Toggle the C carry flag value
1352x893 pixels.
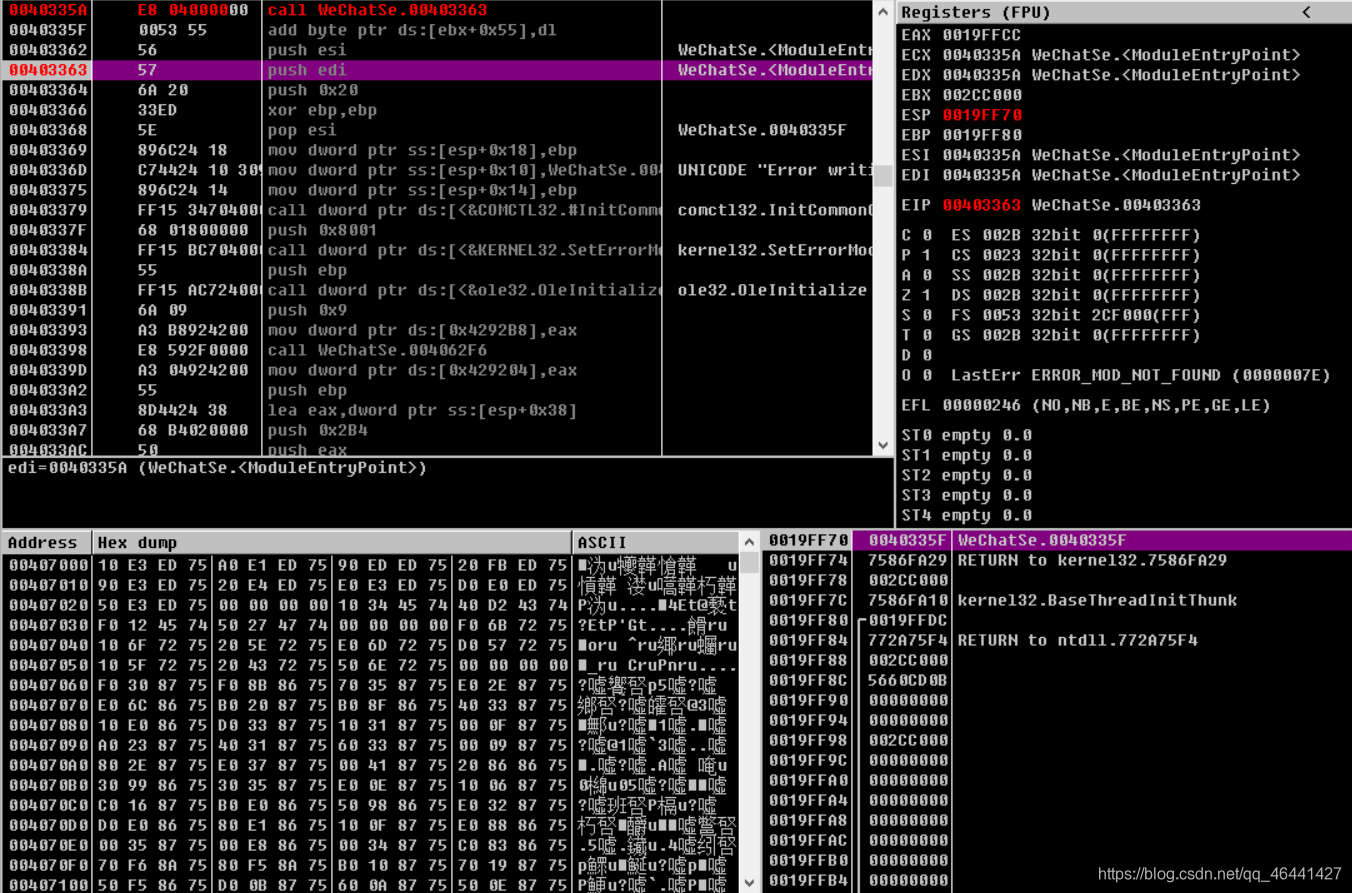point(927,235)
